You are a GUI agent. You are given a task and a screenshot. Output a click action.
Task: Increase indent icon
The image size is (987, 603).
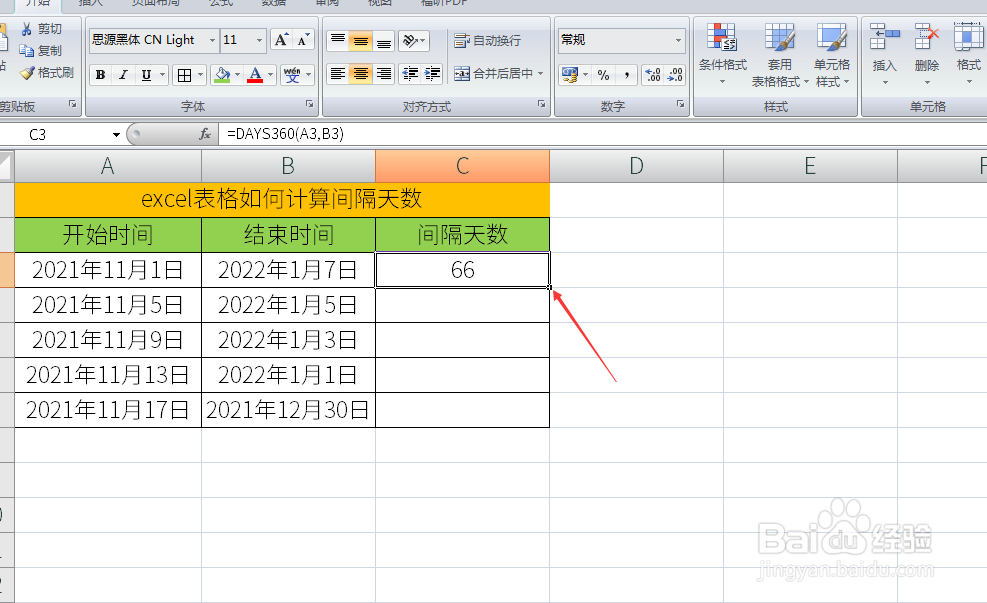point(432,74)
